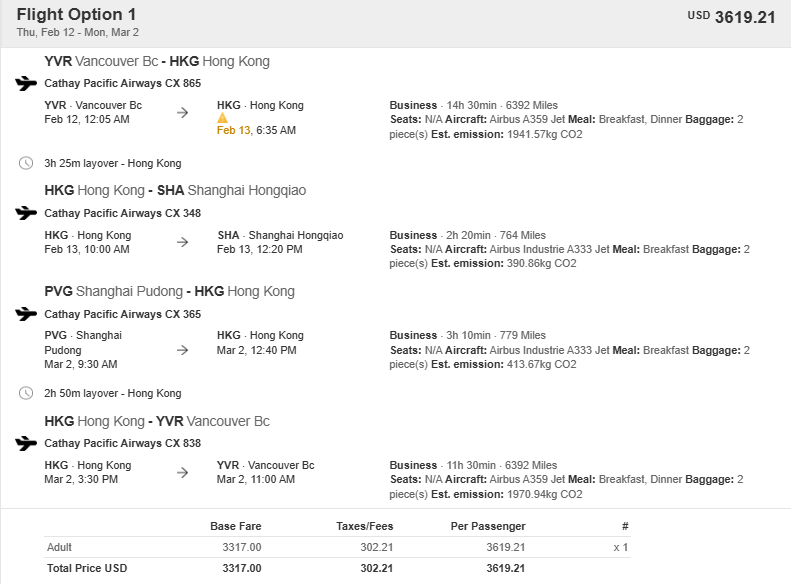Click the Total Price USD row label
Viewport: 791px width, 584px height.
(x=87, y=568)
